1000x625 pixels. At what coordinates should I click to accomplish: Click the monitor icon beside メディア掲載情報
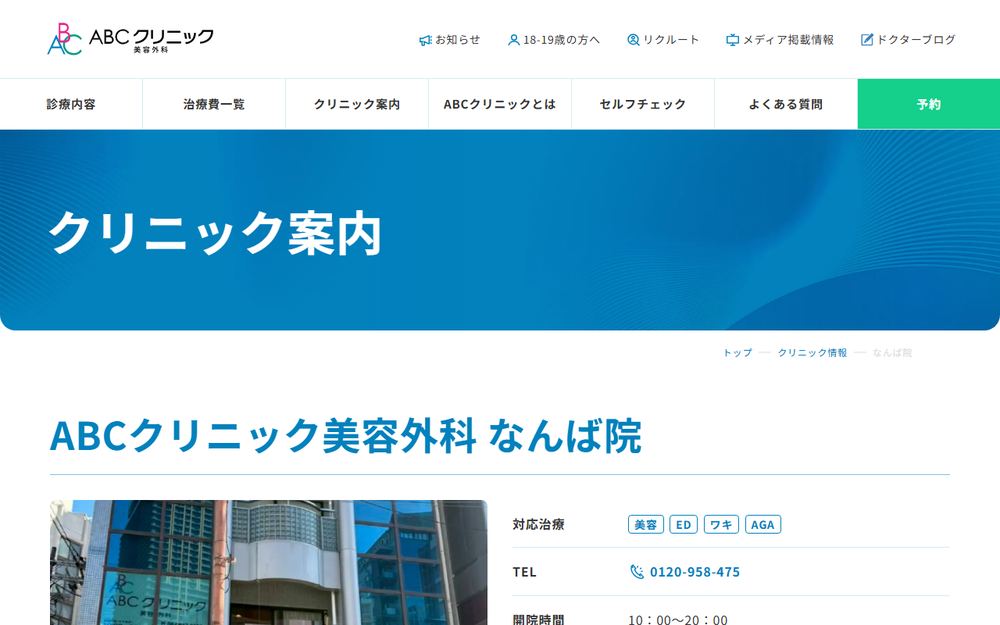(x=732, y=40)
